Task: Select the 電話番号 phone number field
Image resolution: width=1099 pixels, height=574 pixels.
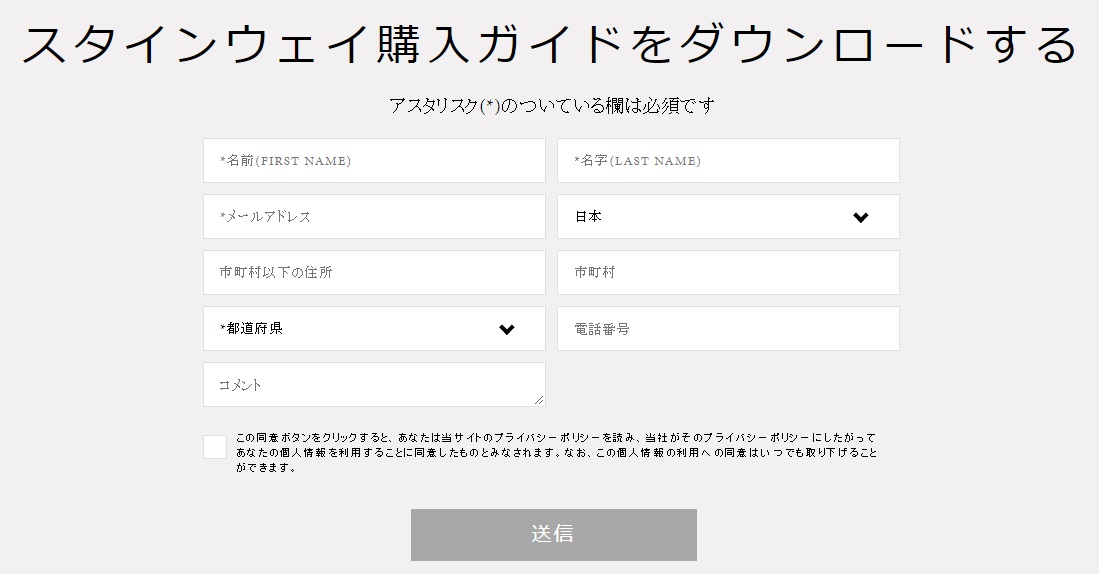Action: (x=728, y=329)
